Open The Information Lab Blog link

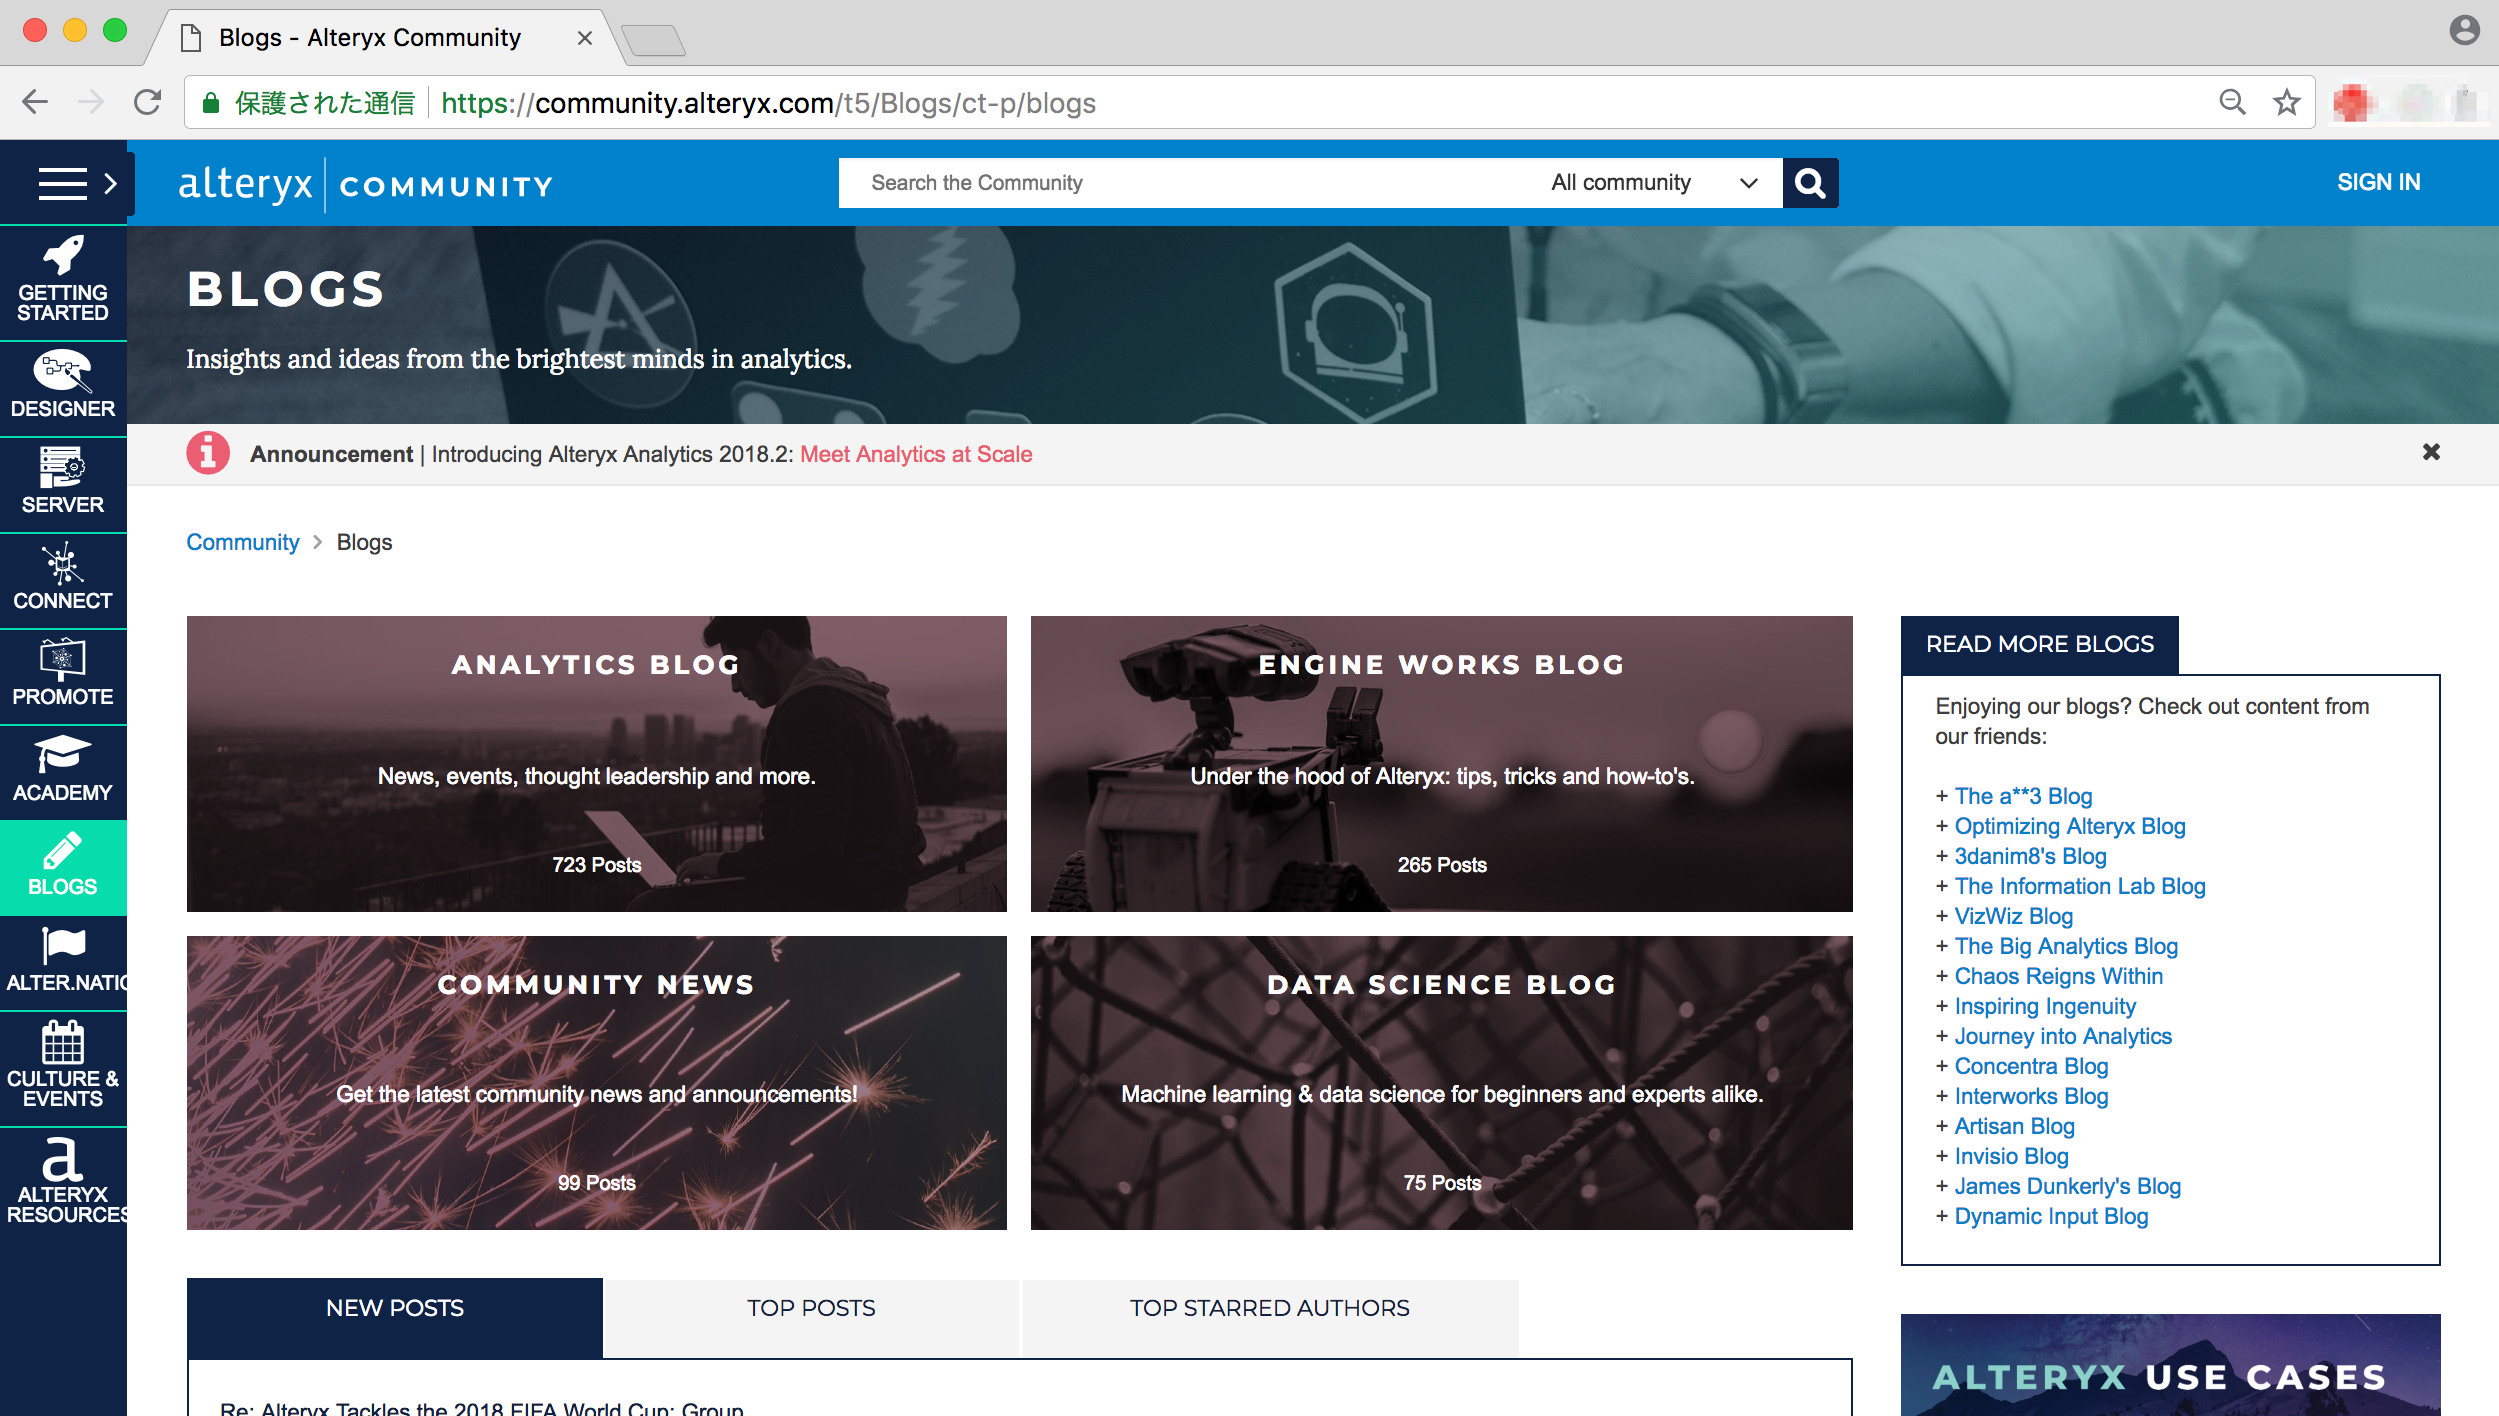(x=2080, y=886)
